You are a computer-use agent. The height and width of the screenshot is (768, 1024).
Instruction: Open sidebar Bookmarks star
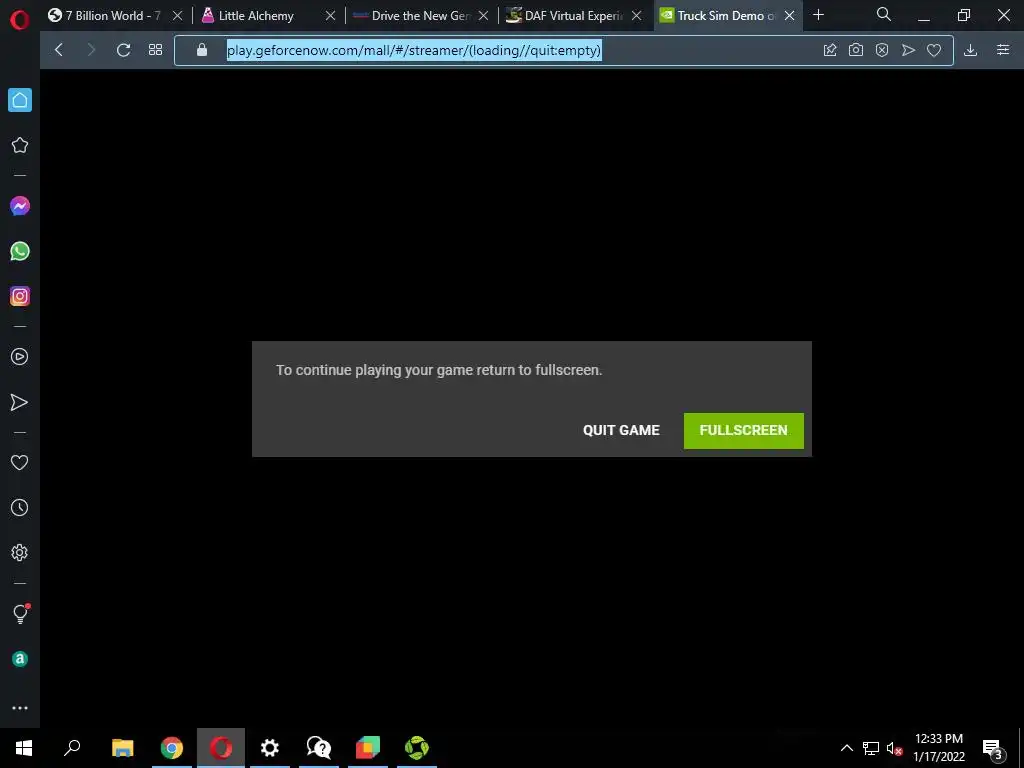pyautogui.click(x=20, y=145)
